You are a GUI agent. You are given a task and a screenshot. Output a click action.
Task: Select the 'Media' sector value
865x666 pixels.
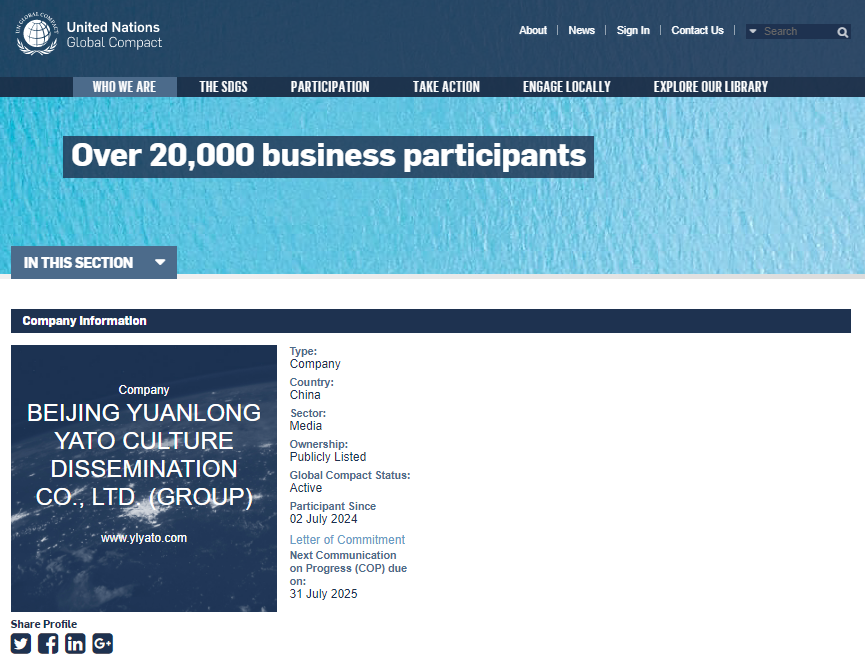pos(306,426)
